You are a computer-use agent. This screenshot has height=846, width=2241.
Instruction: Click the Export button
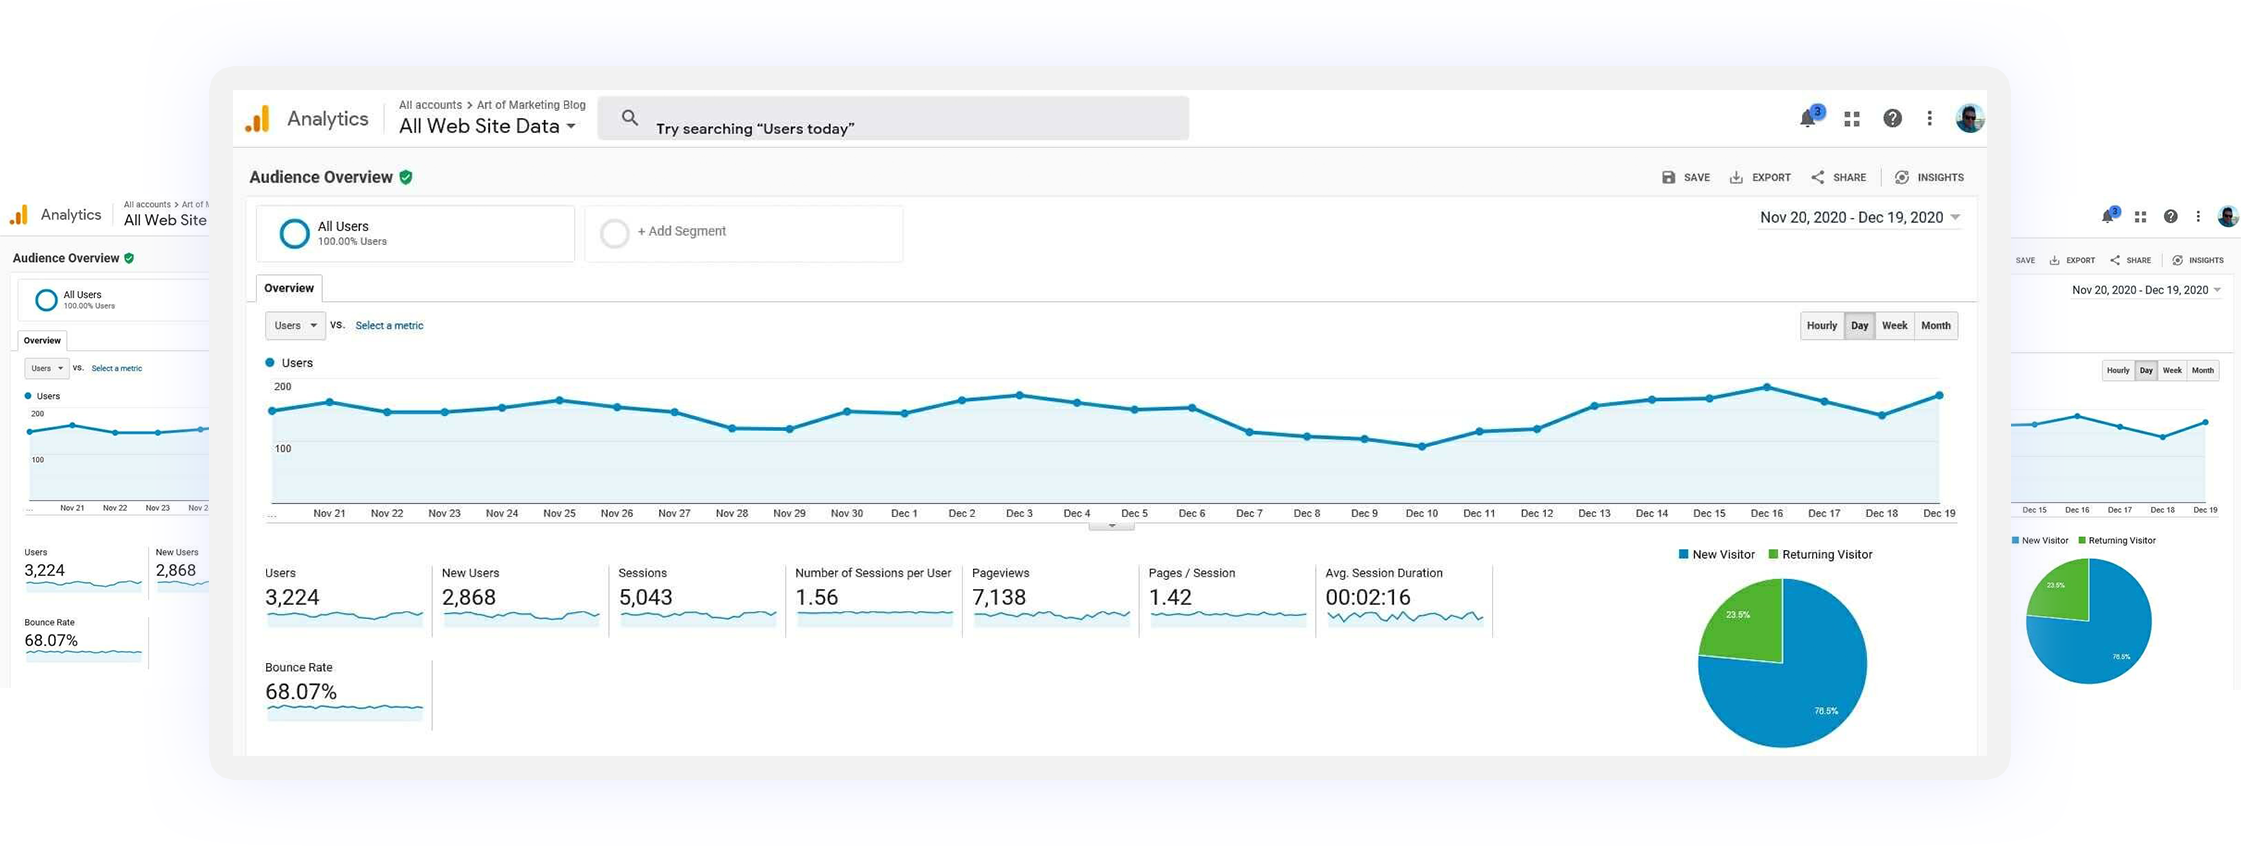[x=1761, y=178]
